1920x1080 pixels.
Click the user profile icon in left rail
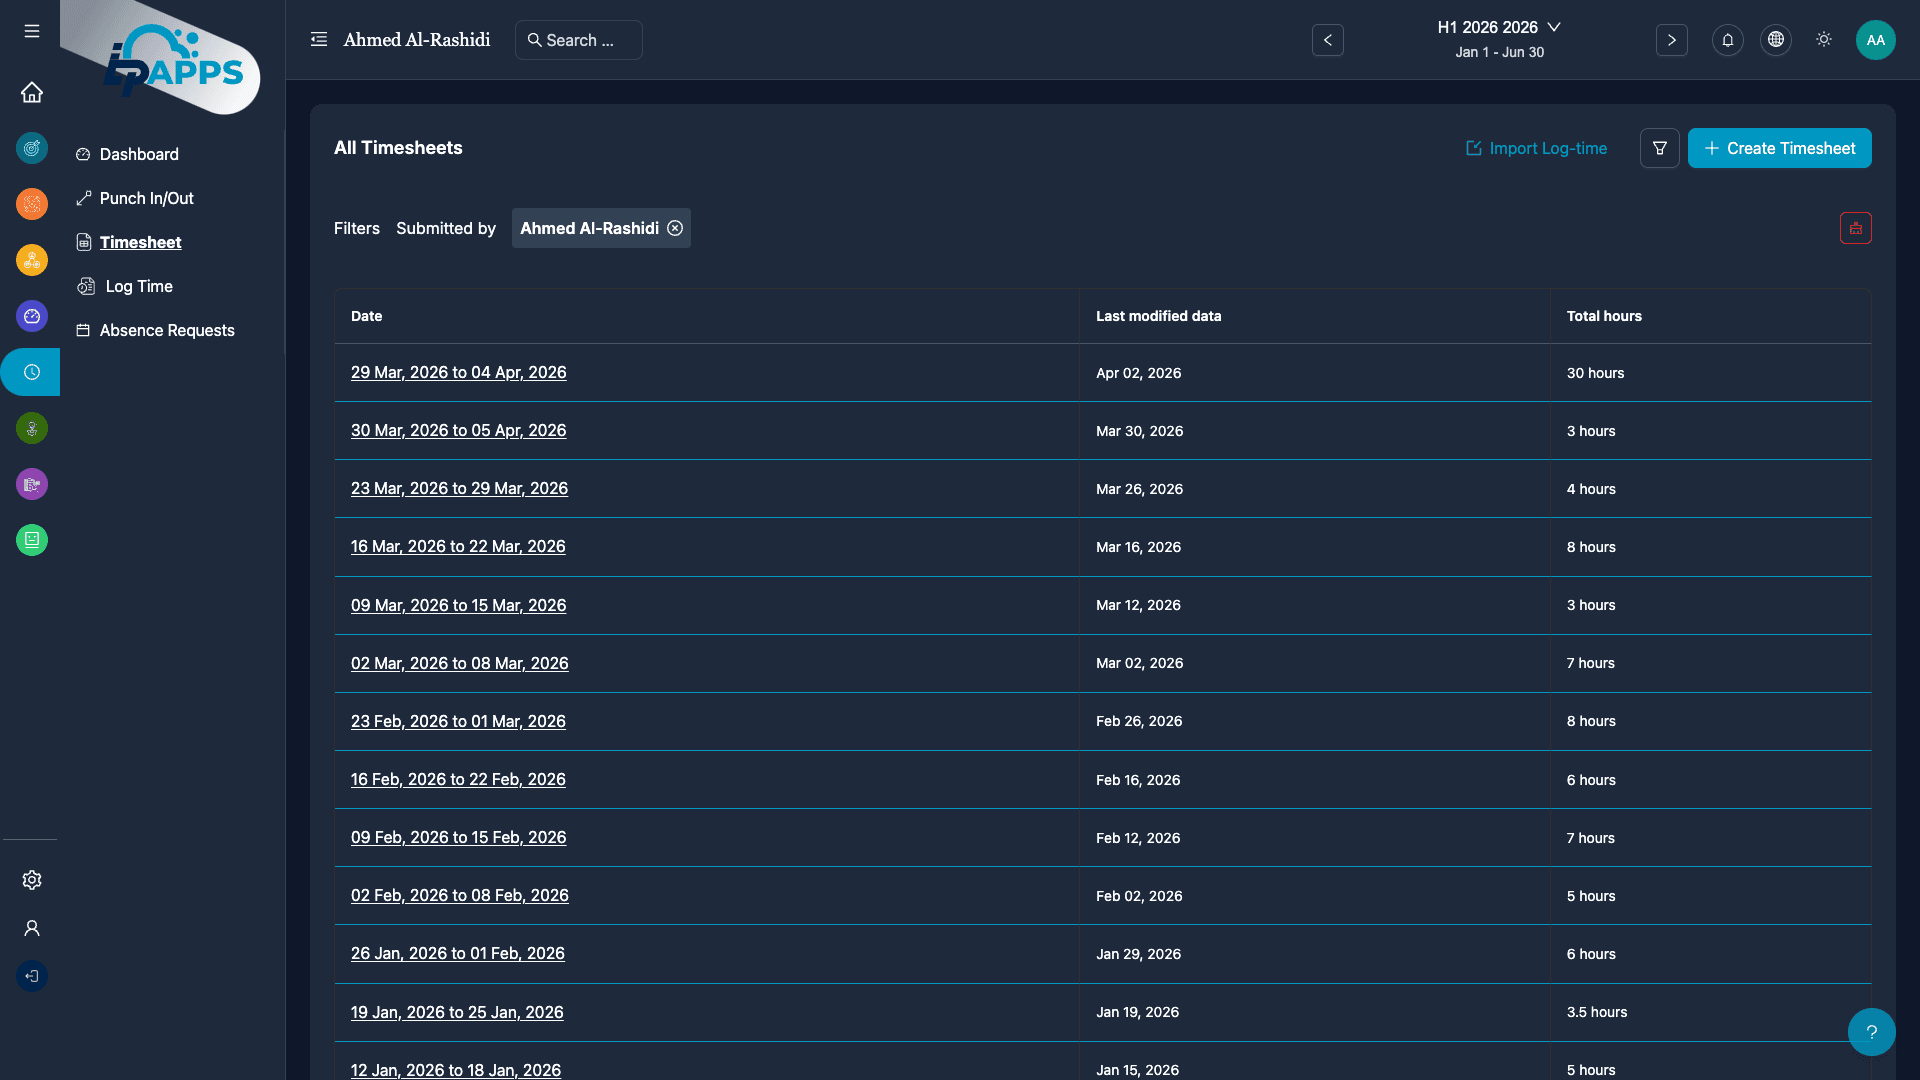(x=32, y=928)
